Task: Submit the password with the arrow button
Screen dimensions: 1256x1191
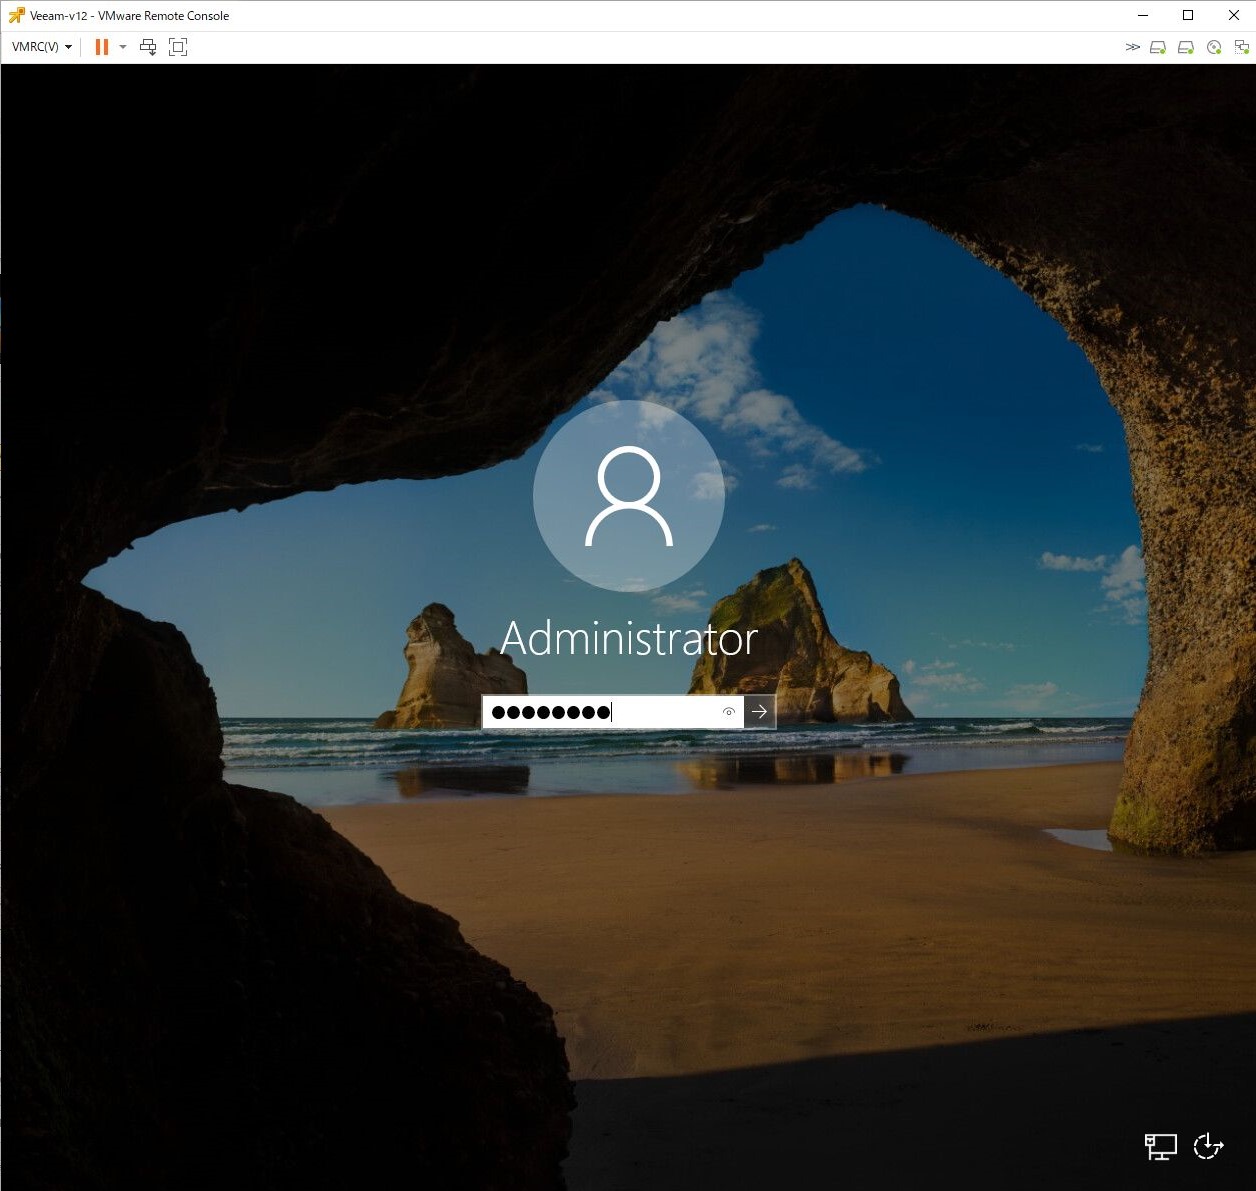Action: (x=760, y=712)
